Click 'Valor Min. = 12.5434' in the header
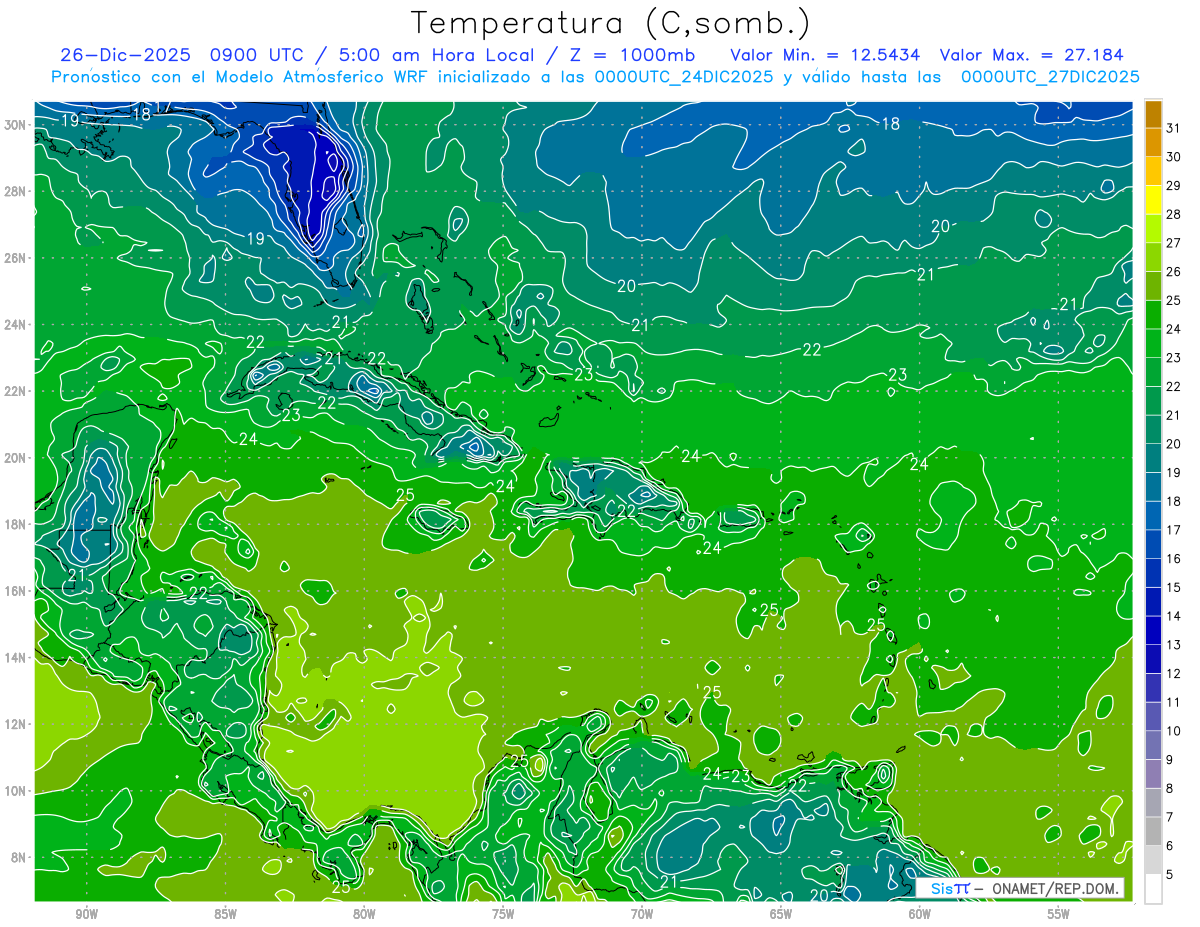This screenshot has height=927, width=1200. pos(825,55)
